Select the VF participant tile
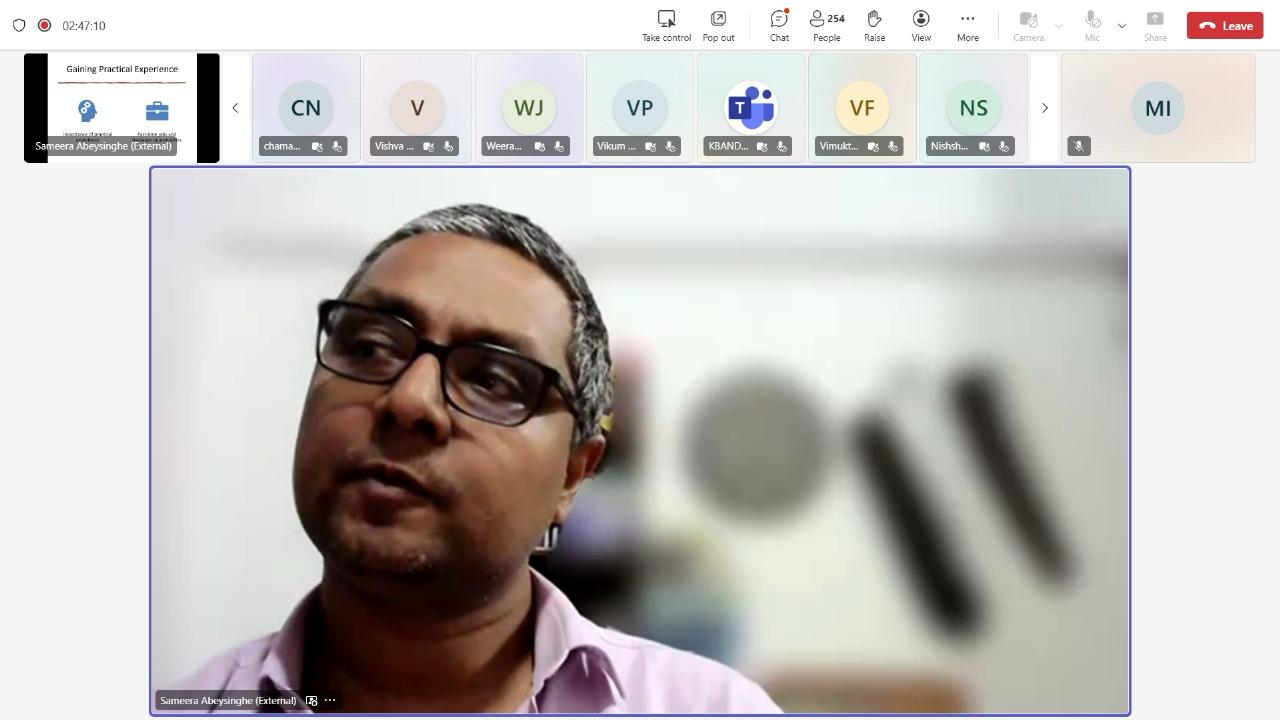The width and height of the screenshot is (1280, 720). pos(861,107)
